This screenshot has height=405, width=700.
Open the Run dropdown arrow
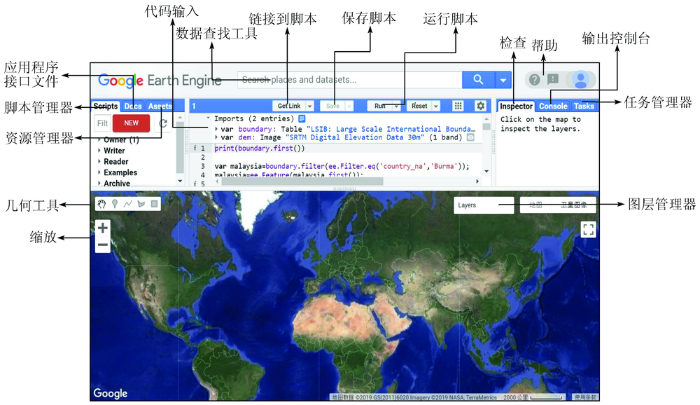tap(396, 106)
